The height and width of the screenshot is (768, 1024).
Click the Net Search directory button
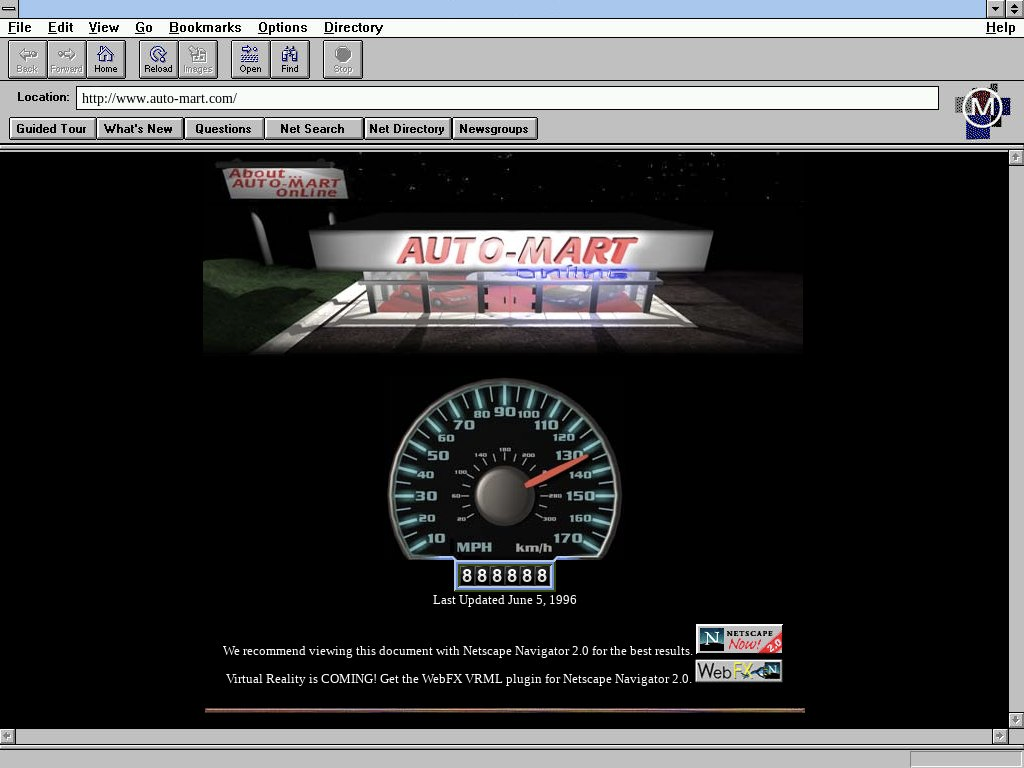pyautogui.click(x=312, y=129)
